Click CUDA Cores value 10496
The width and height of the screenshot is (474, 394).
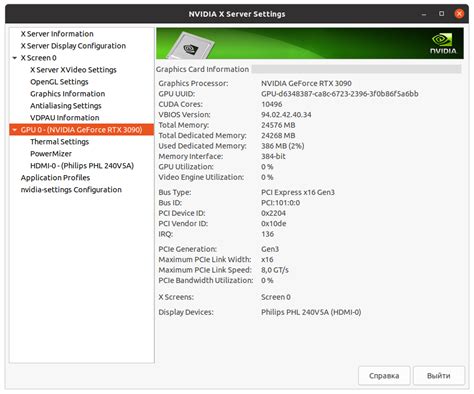coord(272,104)
